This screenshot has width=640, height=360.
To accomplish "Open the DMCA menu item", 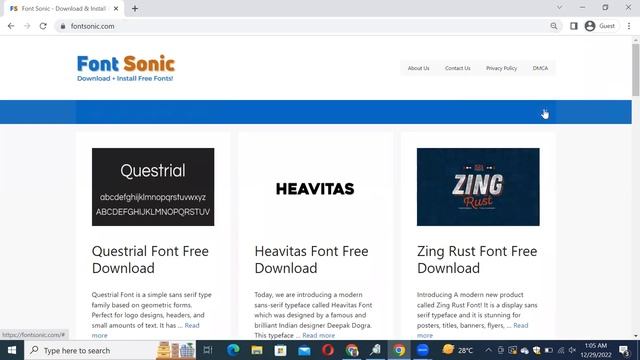I will (x=540, y=68).
